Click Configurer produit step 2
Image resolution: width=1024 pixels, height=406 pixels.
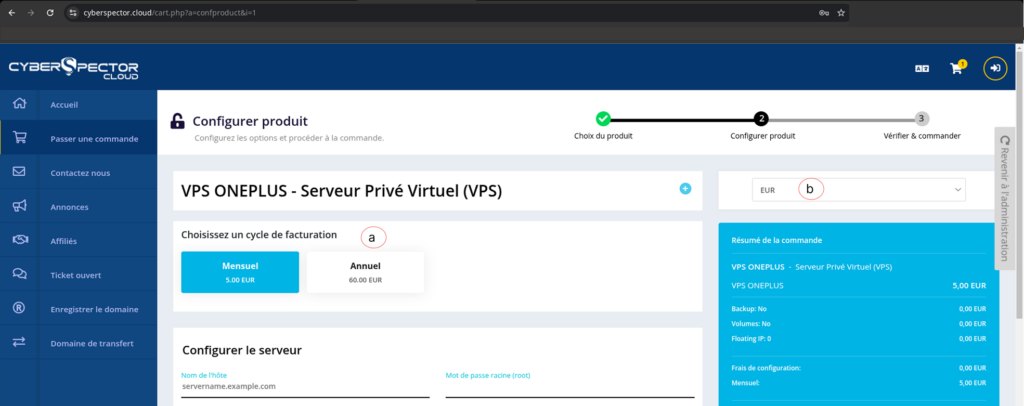(761, 119)
